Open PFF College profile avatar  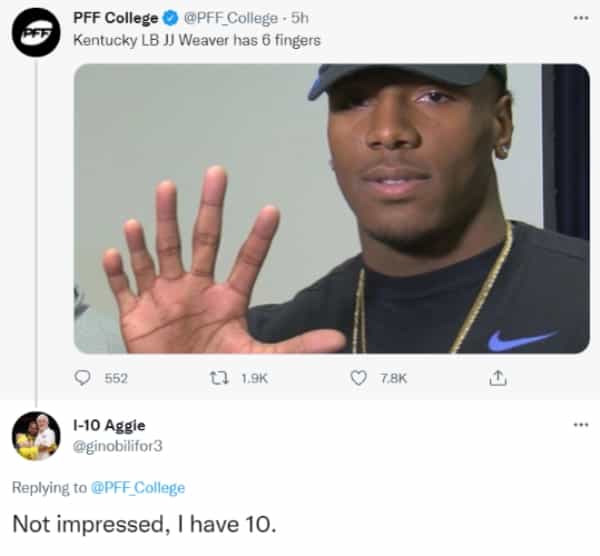click(x=35, y=35)
